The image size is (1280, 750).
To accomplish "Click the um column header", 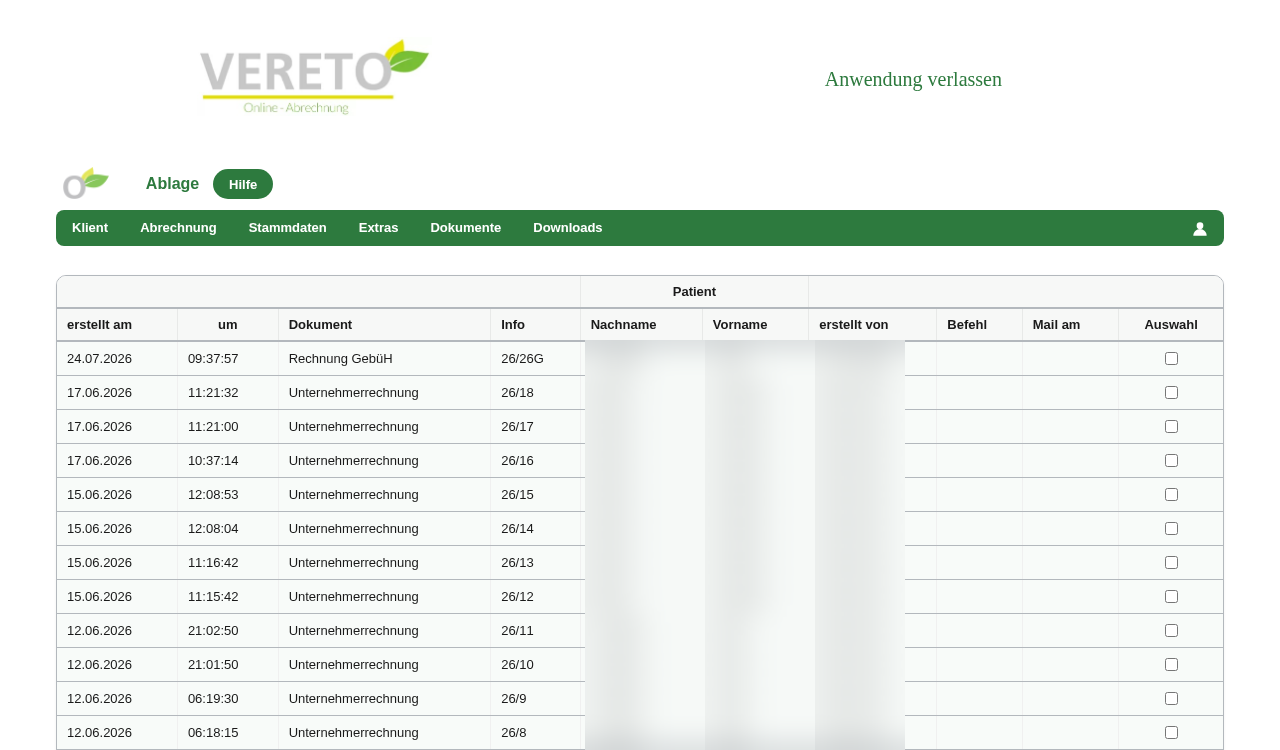I will [x=228, y=325].
